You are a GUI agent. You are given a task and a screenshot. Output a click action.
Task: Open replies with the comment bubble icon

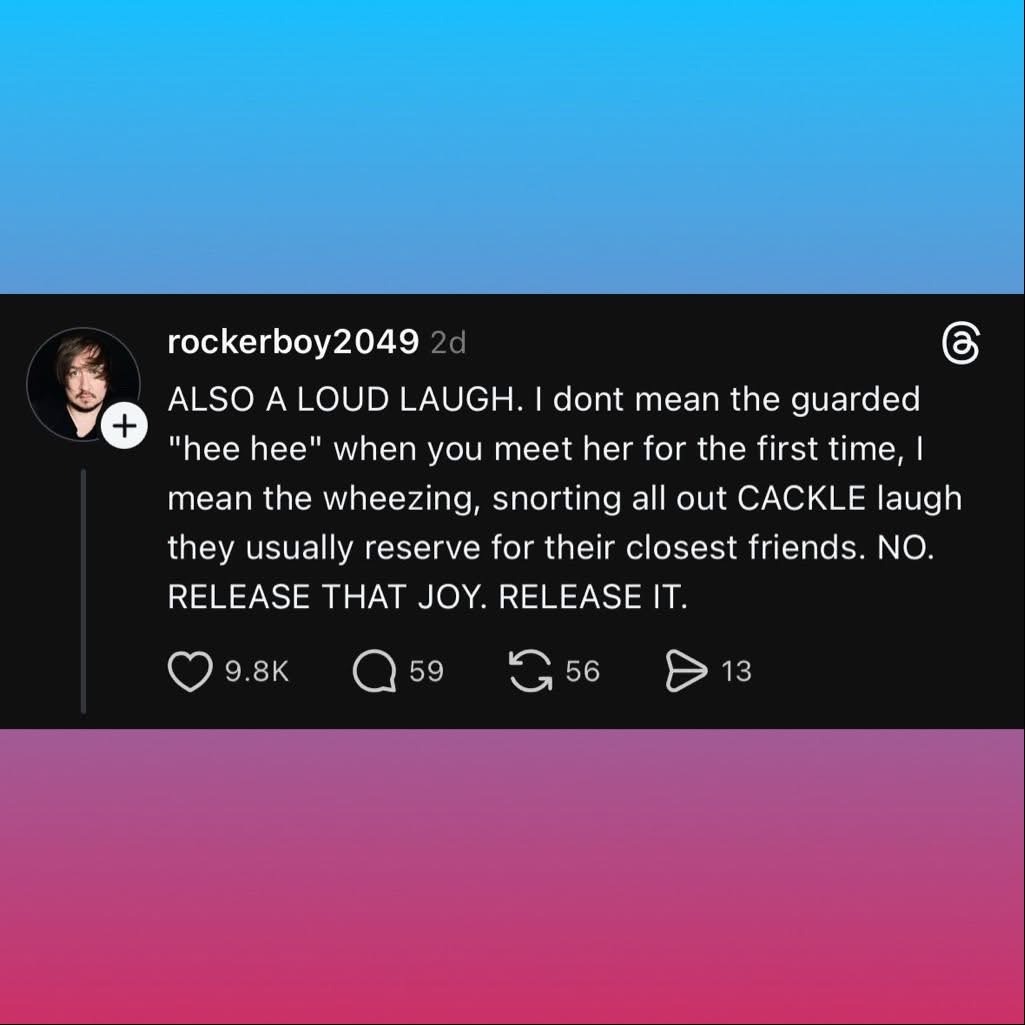point(373,671)
